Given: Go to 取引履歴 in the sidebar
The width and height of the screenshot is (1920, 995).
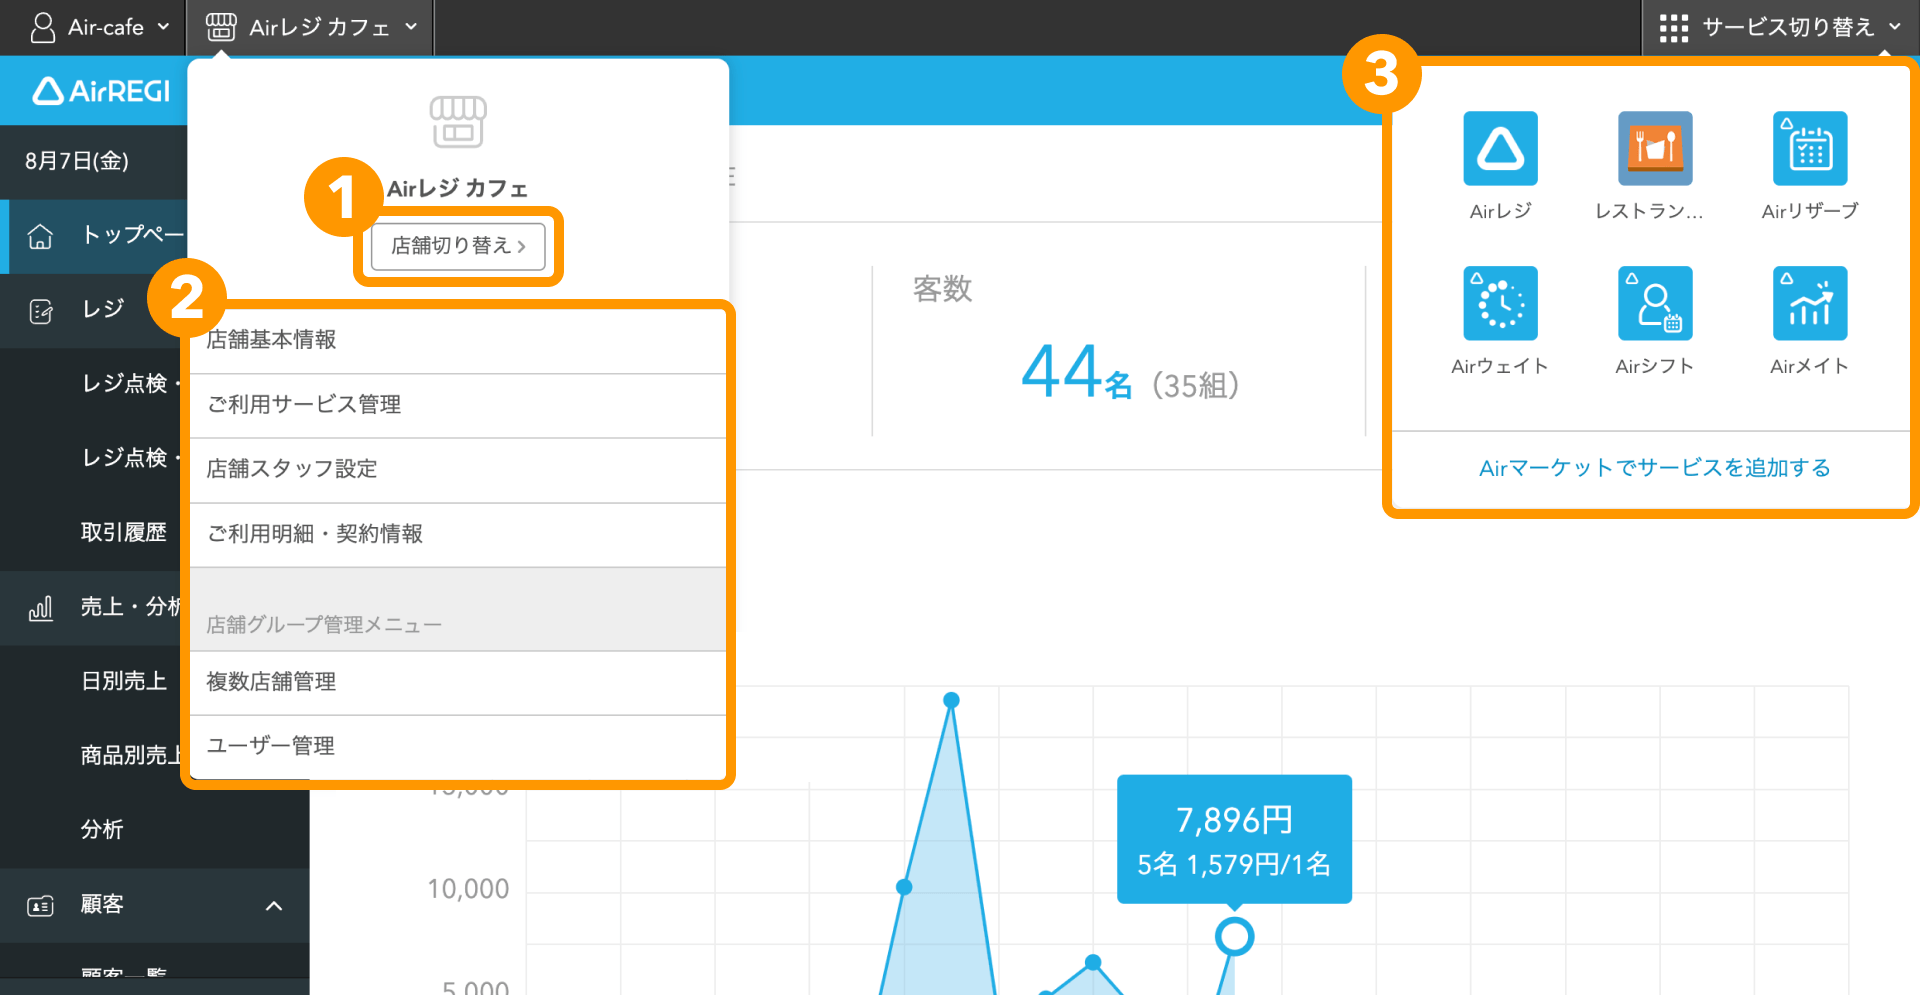Looking at the screenshot, I should pyautogui.click(x=124, y=532).
